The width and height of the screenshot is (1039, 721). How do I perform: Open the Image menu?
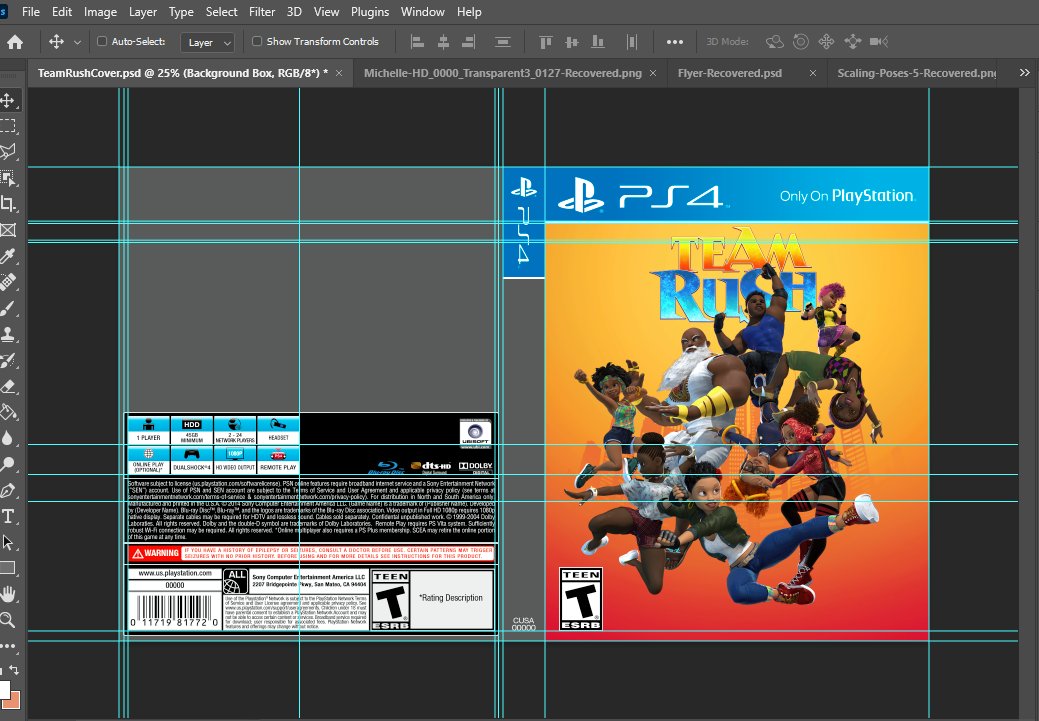(x=100, y=12)
